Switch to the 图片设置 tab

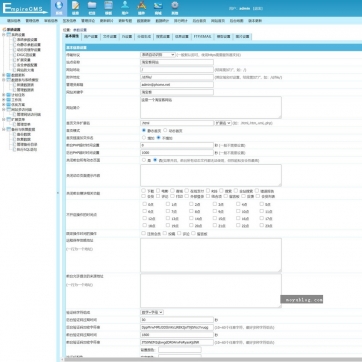pyautogui.click(x=242, y=37)
